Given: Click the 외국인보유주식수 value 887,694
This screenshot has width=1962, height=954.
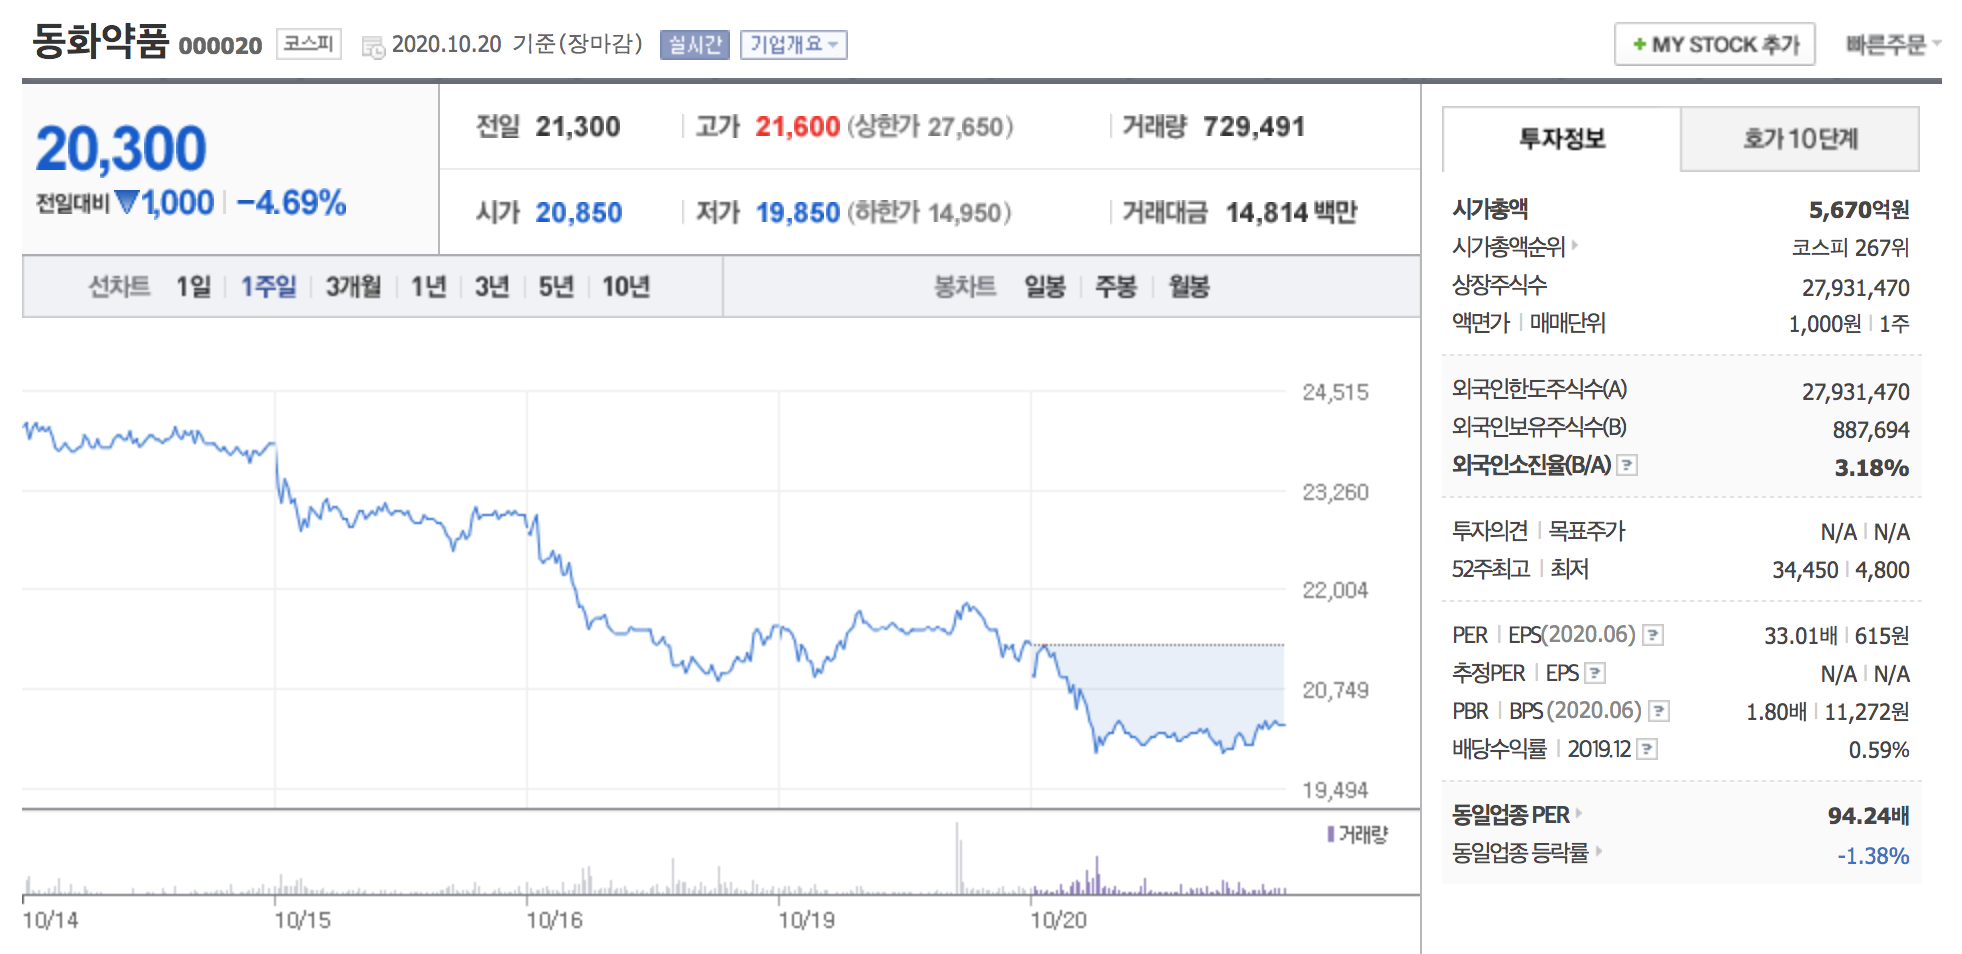Looking at the screenshot, I should click(x=1871, y=430).
